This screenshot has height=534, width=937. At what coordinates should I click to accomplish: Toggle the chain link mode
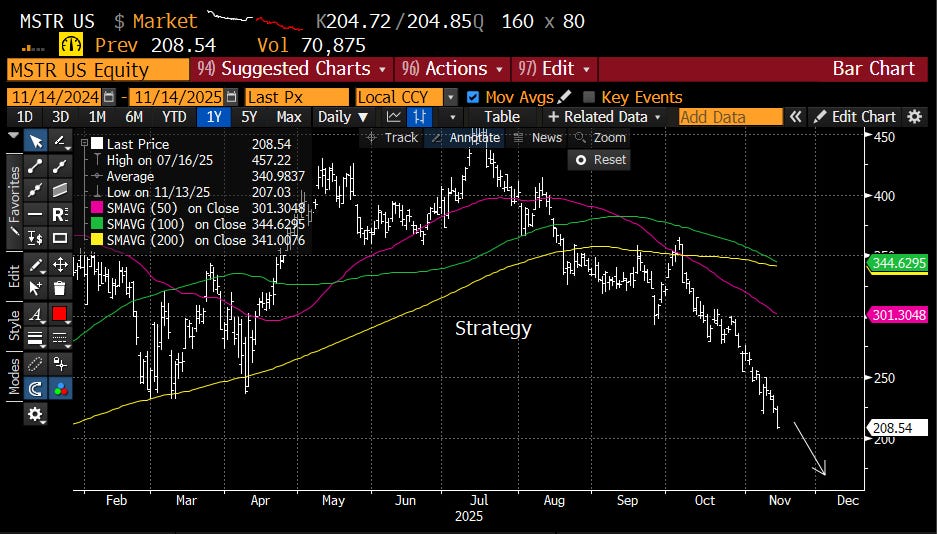[36, 364]
